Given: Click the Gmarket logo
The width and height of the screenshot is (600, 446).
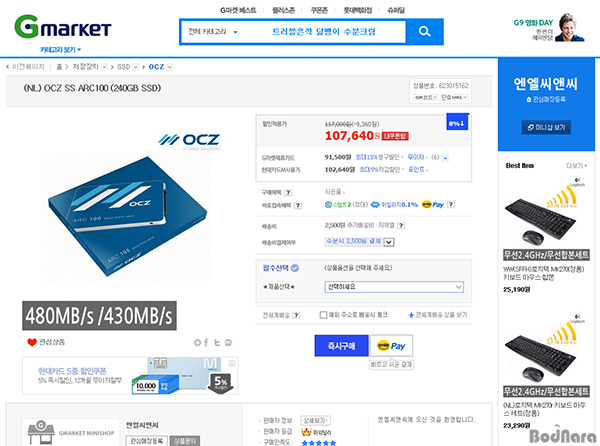Looking at the screenshot, I should (63, 27).
